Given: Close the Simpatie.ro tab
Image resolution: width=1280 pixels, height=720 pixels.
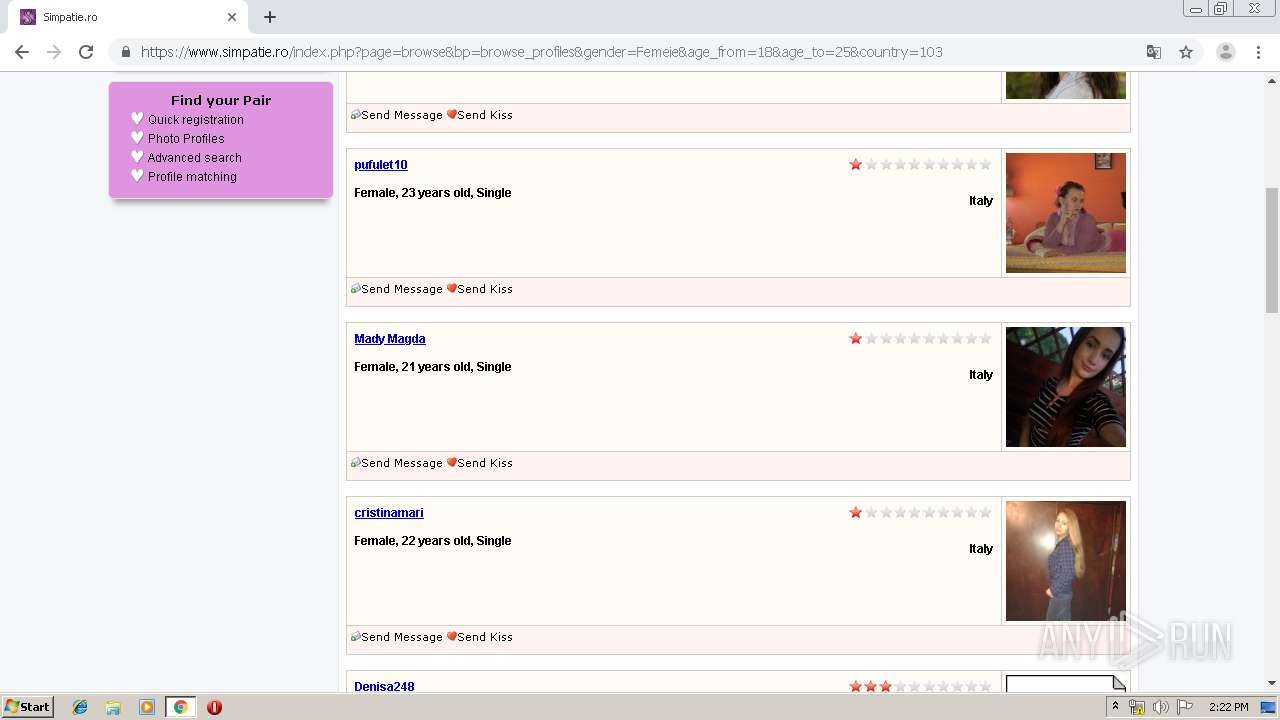Looking at the screenshot, I should click(x=232, y=17).
